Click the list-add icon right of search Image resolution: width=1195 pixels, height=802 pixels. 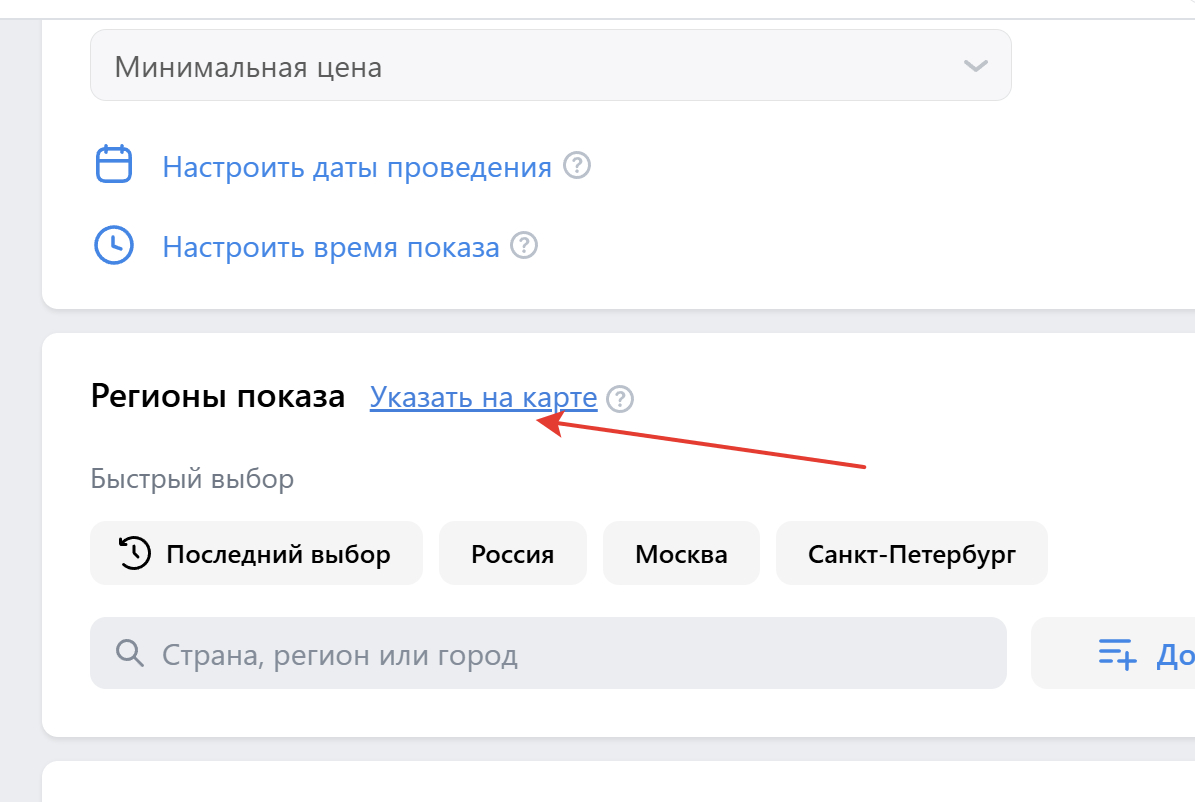click(1117, 654)
